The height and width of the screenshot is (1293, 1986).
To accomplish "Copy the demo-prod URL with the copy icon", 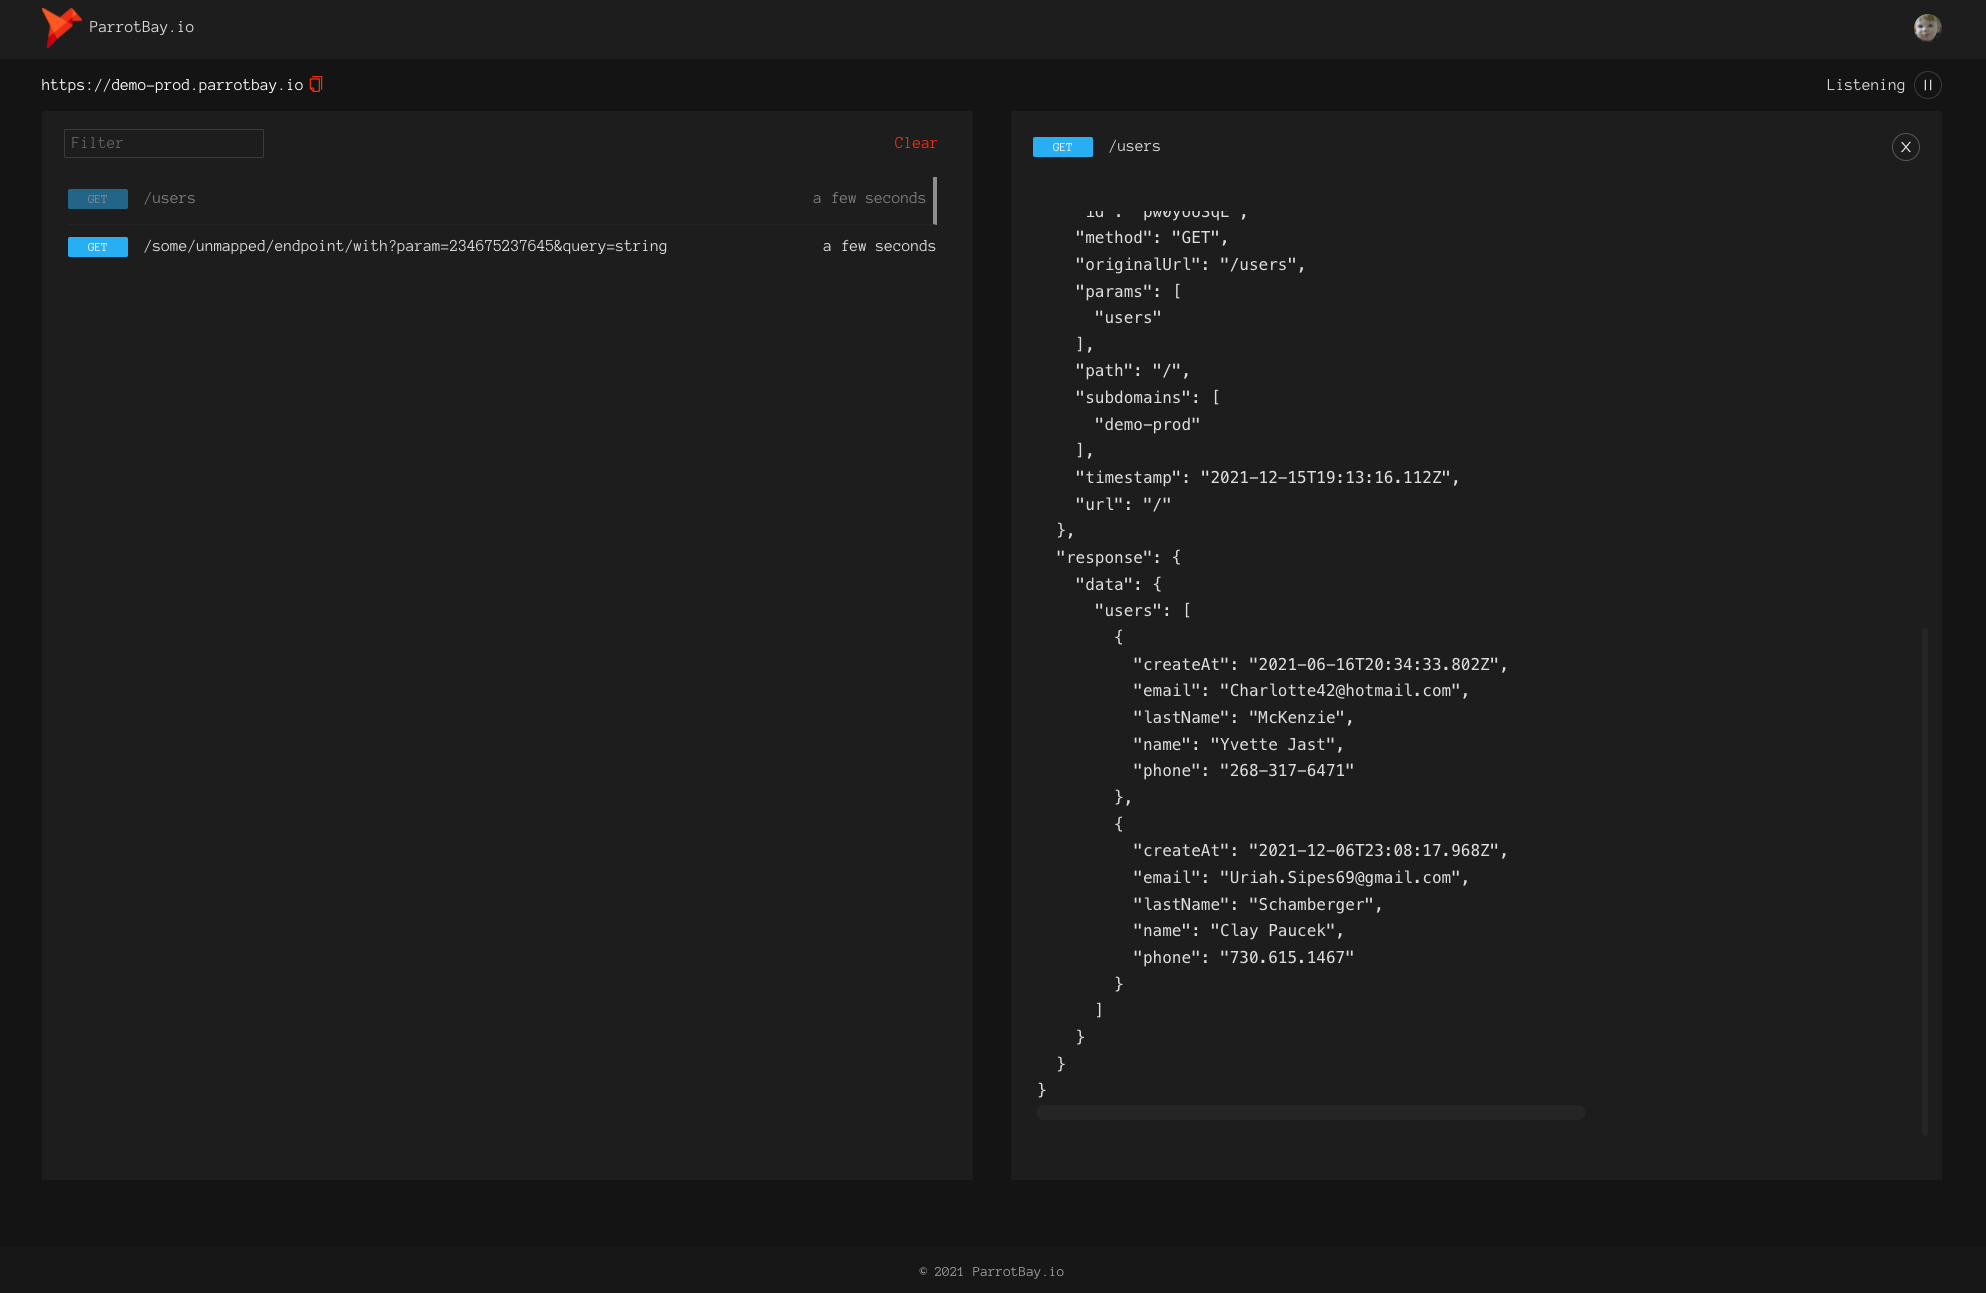I will (x=316, y=84).
